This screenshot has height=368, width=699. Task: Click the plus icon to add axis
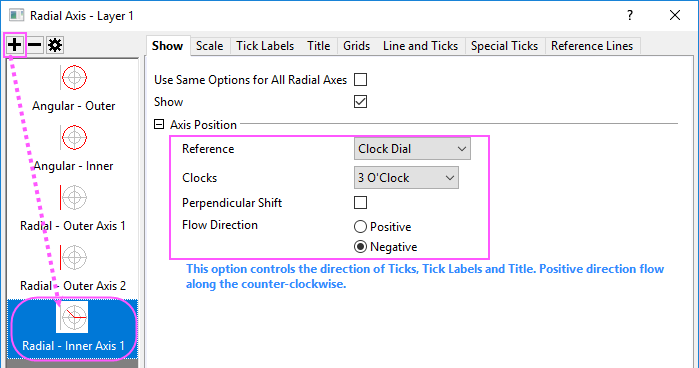[15, 45]
